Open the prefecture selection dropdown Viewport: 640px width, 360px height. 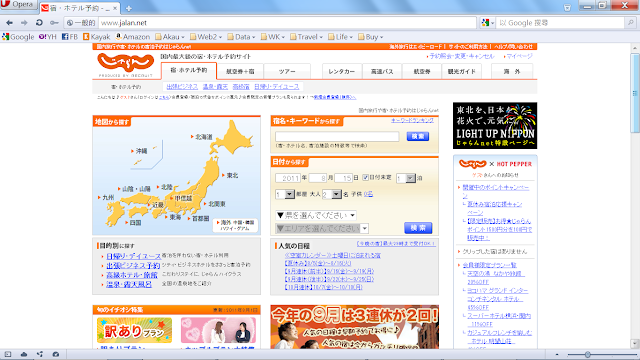[316, 215]
